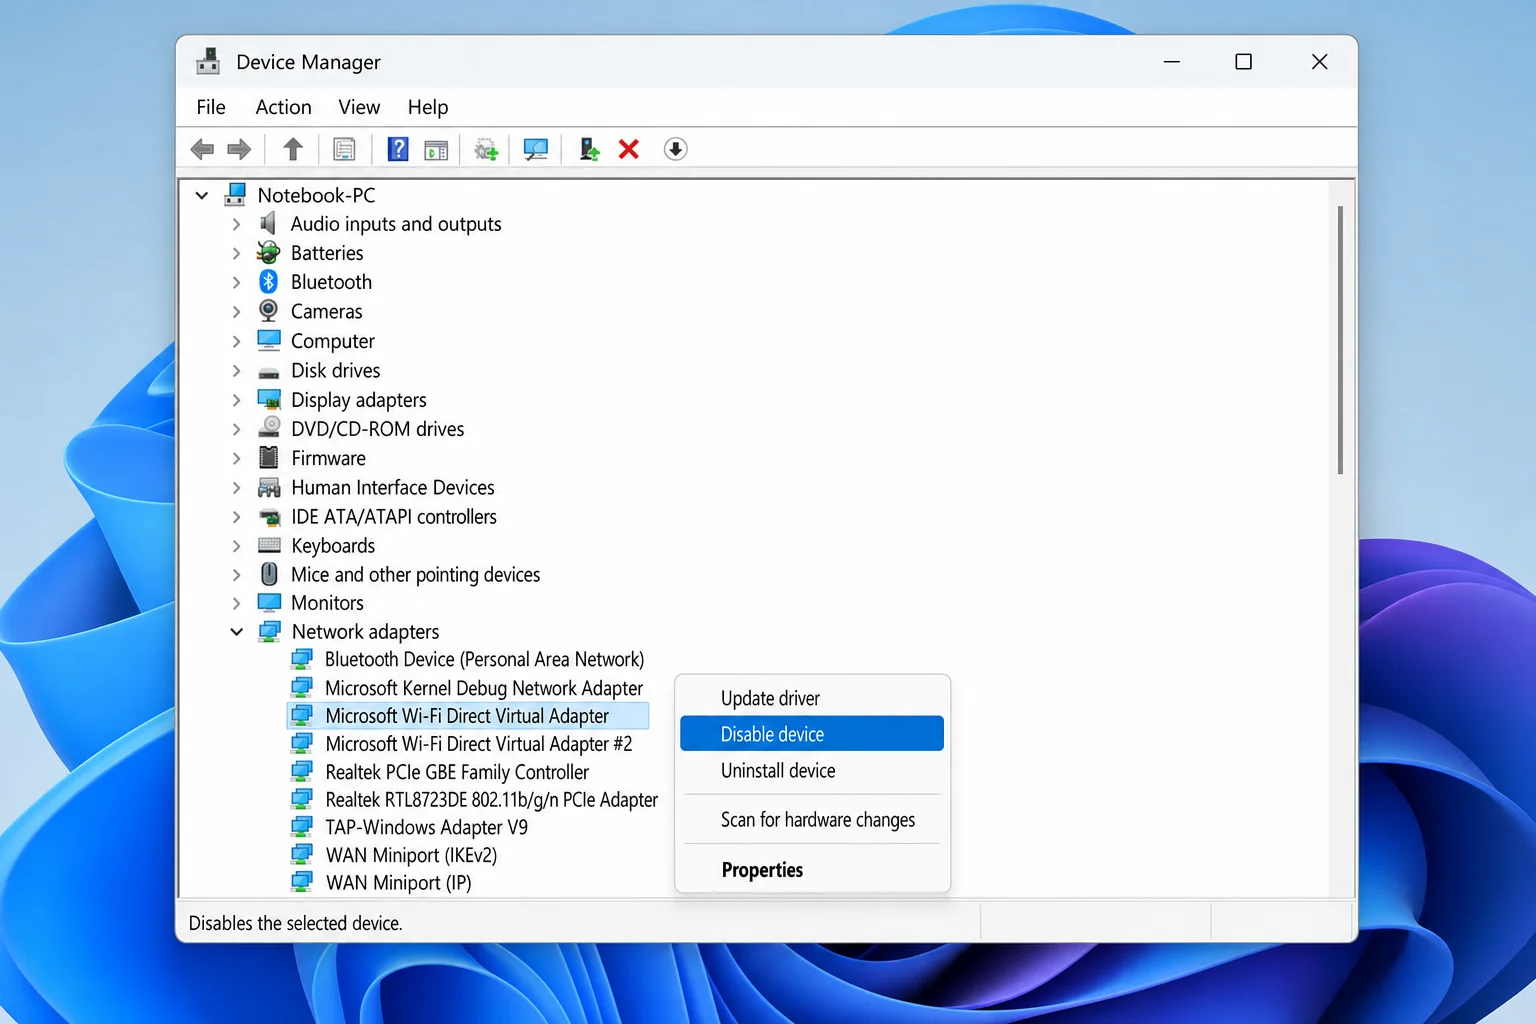The width and height of the screenshot is (1536, 1024).
Task: Select the Disk drives category label
Action: (x=335, y=371)
